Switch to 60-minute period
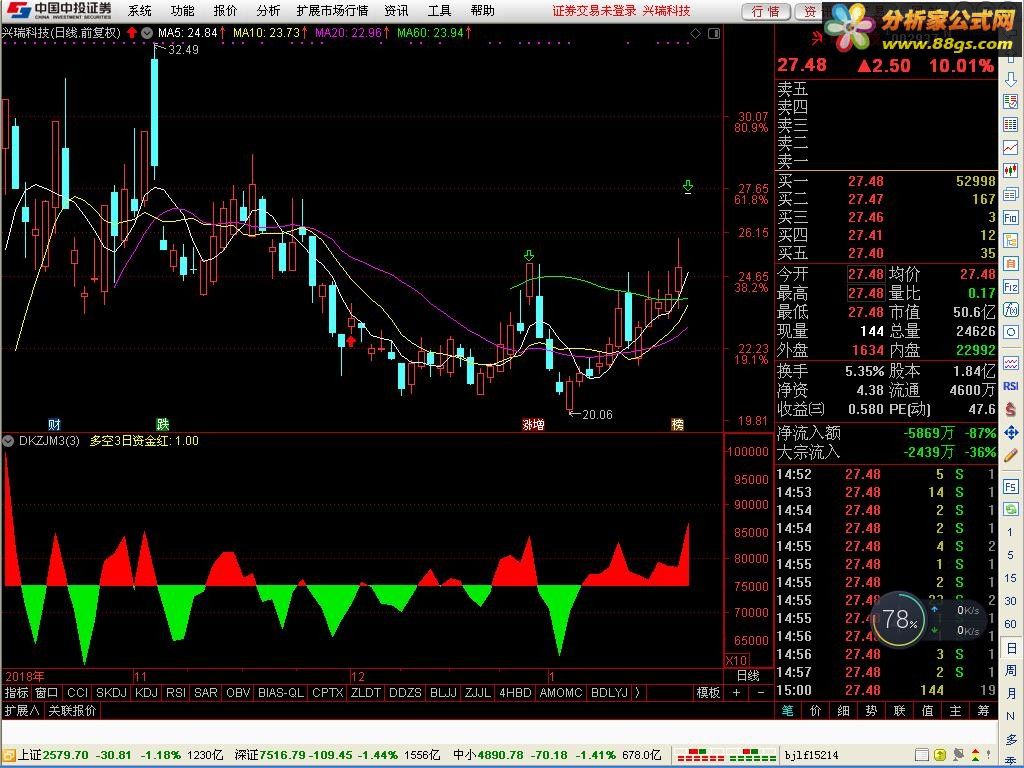The height and width of the screenshot is (768, 1024). (1010, 624)
